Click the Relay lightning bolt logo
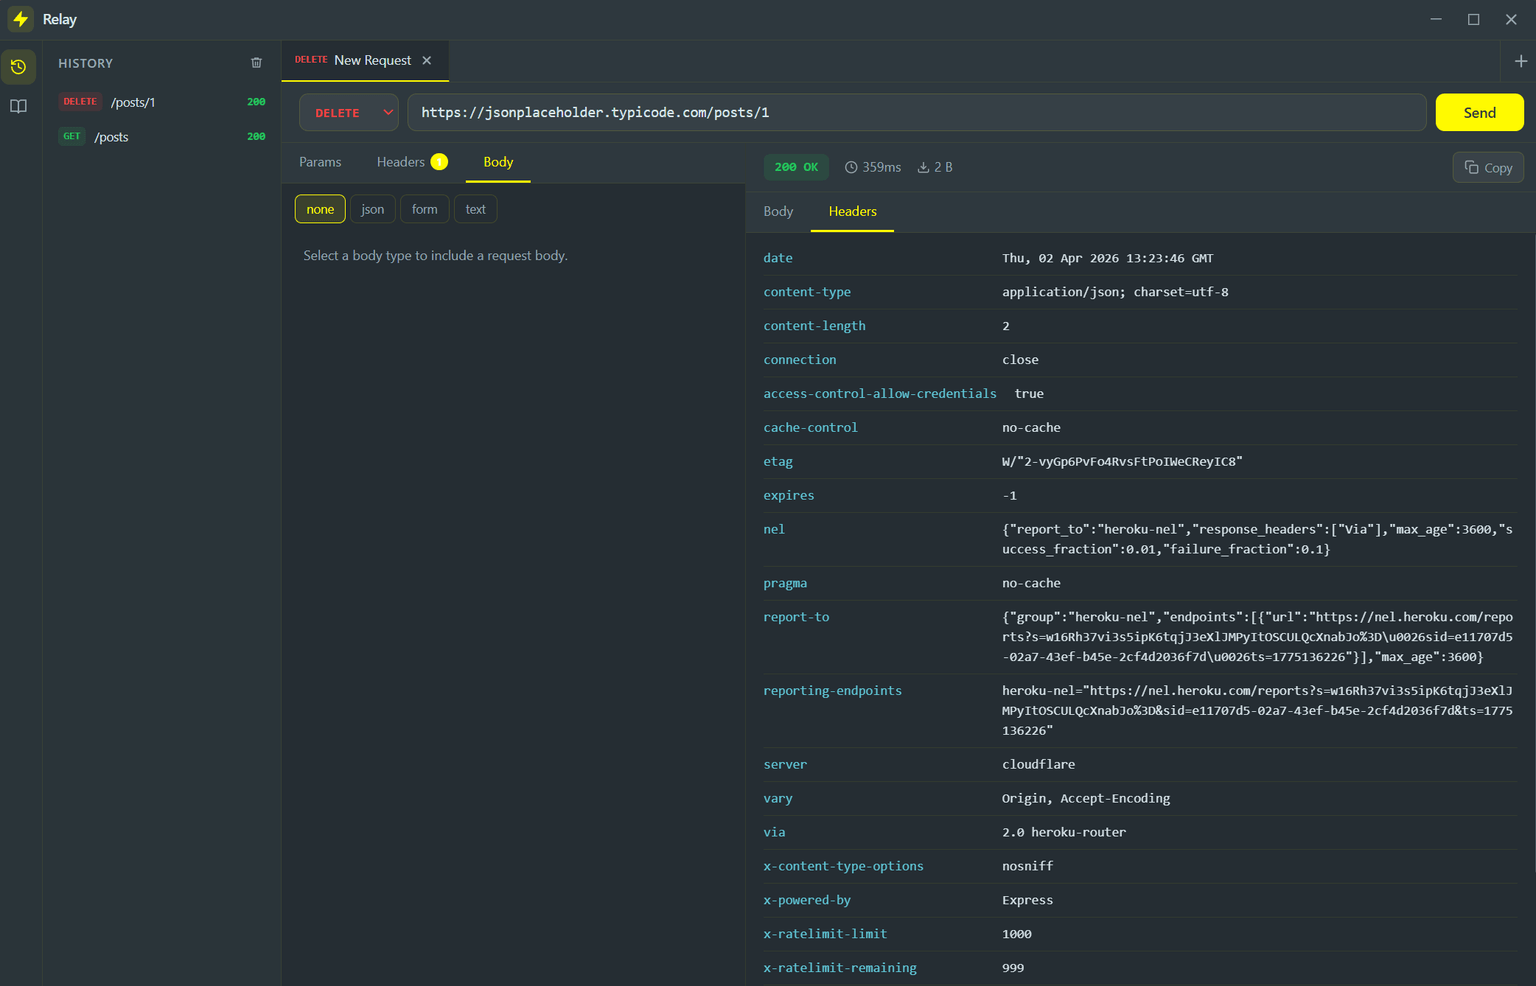 pyautogui.click(x=20, y=19)
